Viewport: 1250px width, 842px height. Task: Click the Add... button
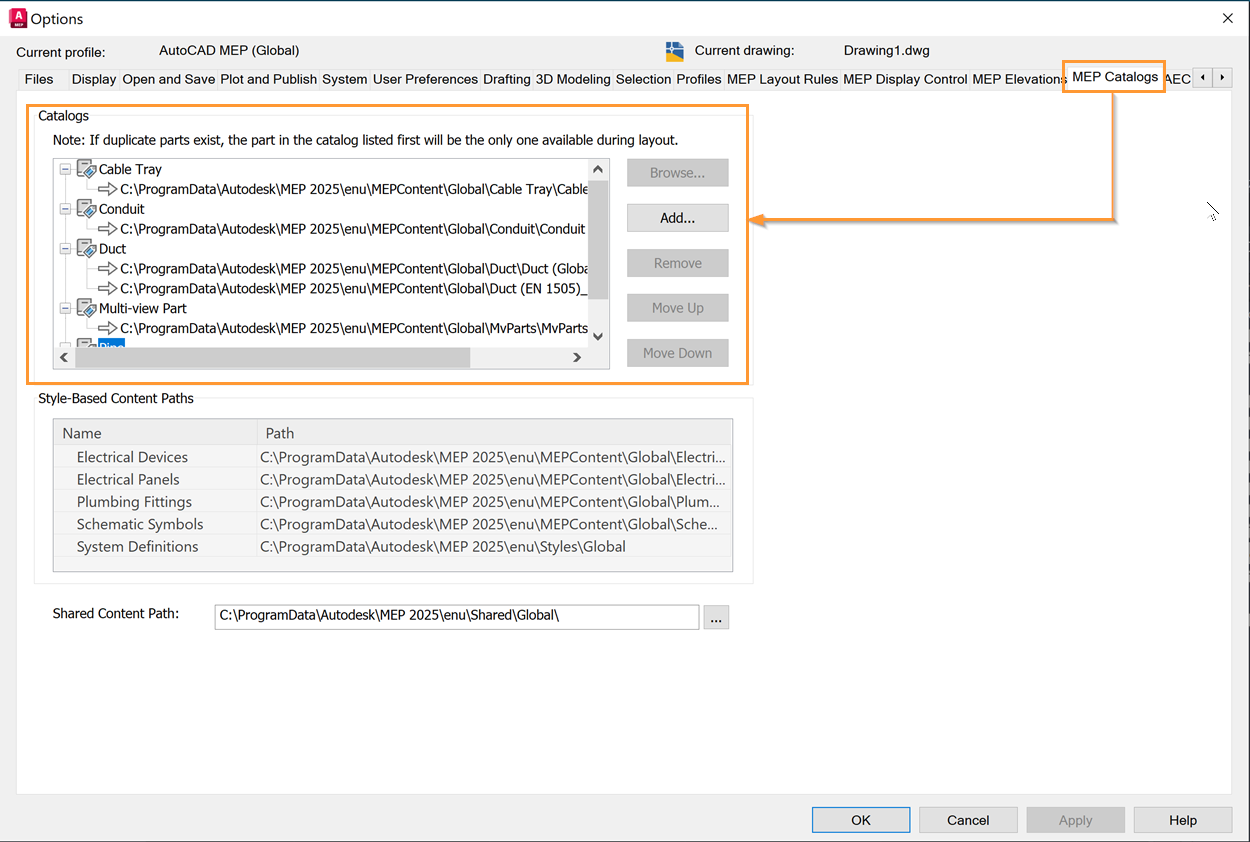click(677, 218)
